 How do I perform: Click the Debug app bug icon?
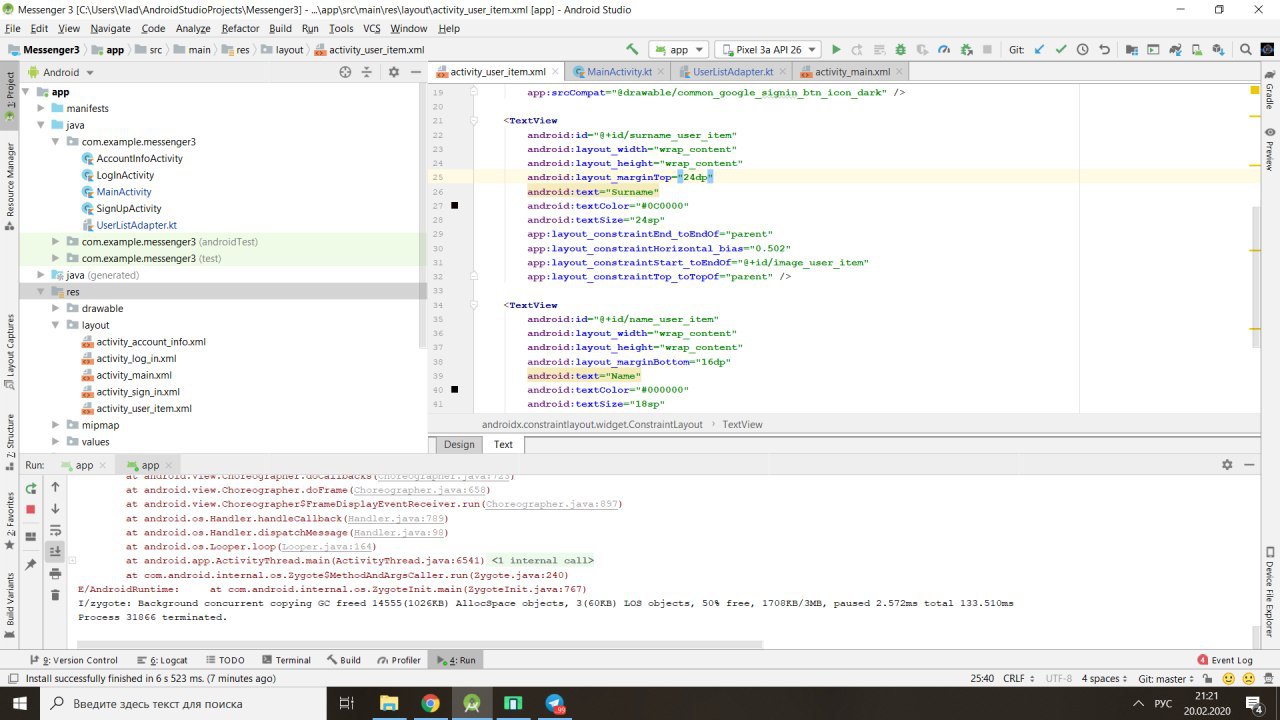point(901,49)
